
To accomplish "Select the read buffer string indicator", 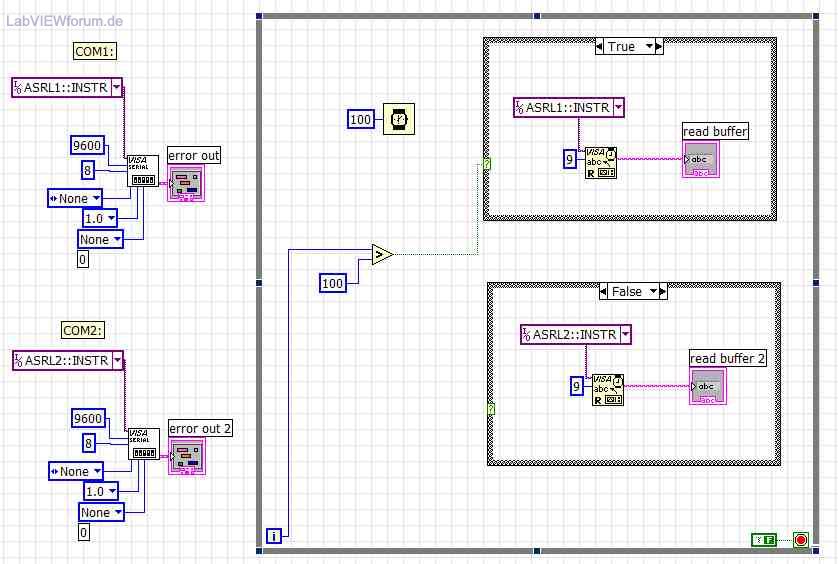I will click(701, 159).
